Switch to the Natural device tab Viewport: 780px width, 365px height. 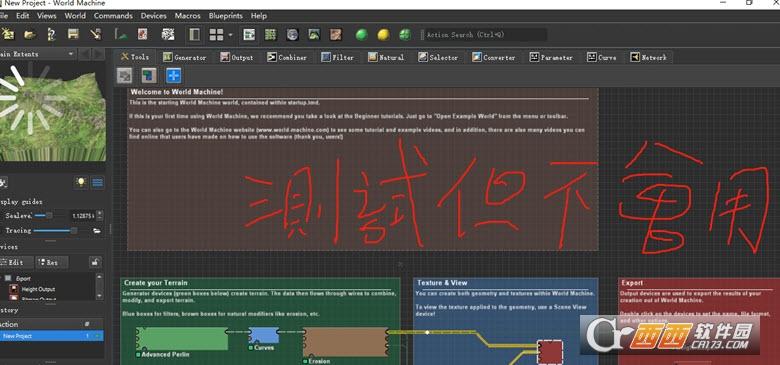pyautogui.click(x=386, y=57)
